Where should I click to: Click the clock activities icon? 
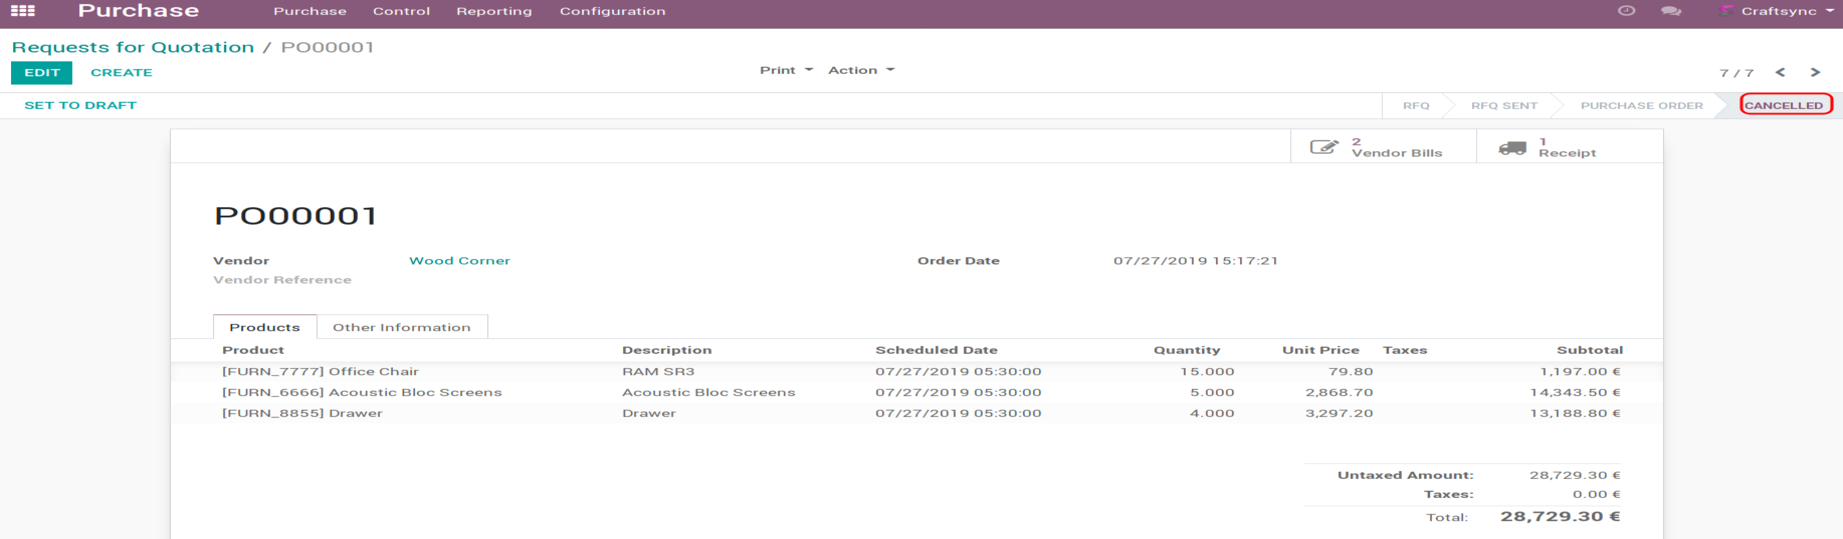click(x=1626, y=11)
